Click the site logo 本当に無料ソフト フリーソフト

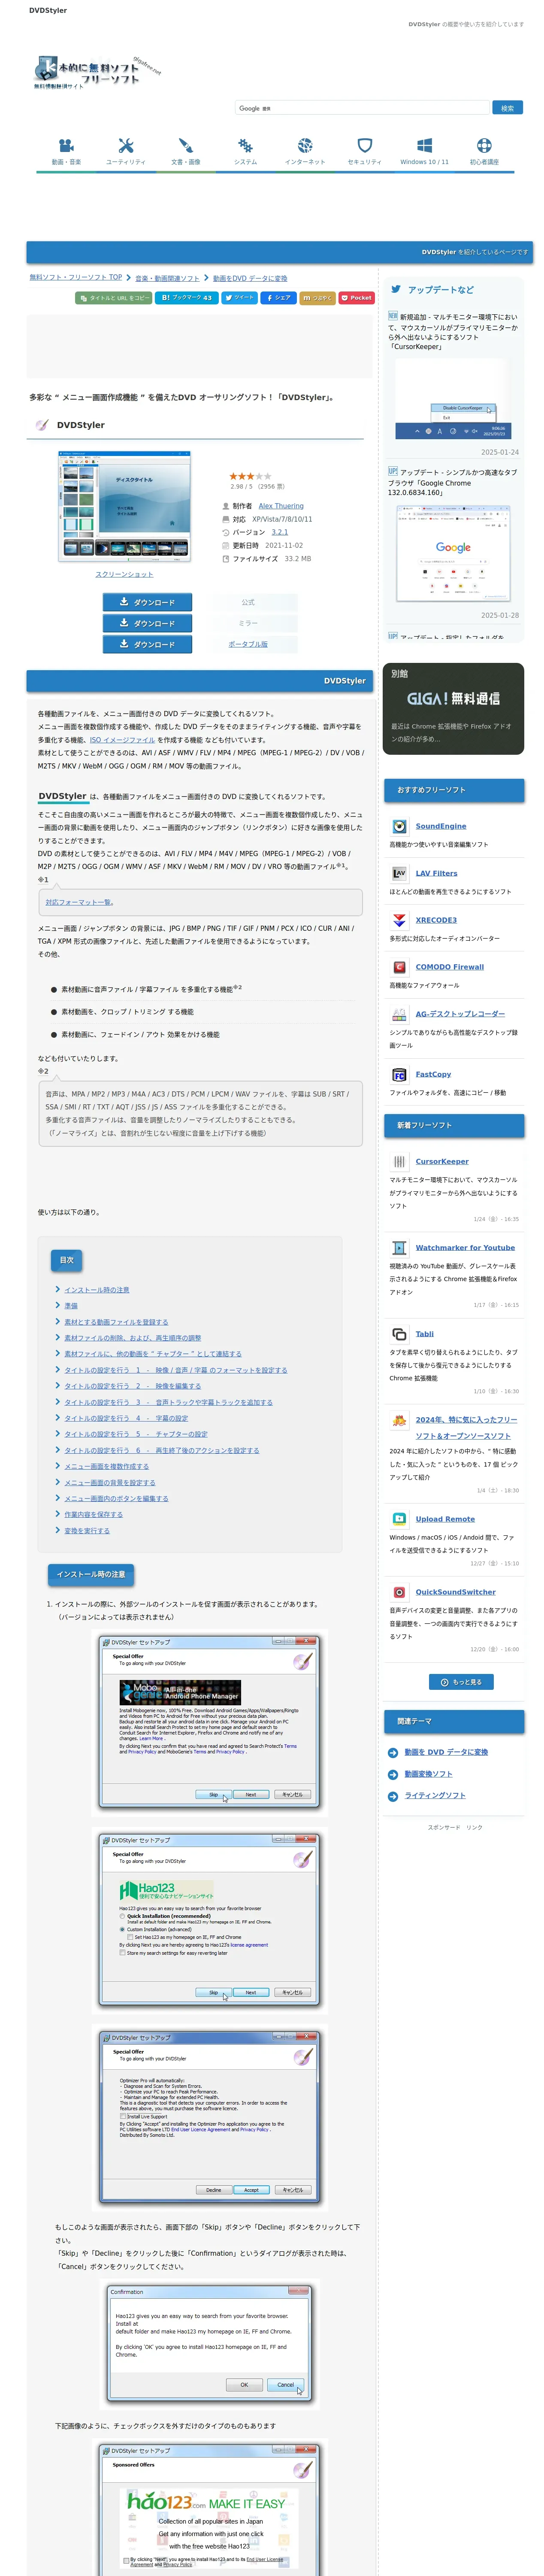click(96, 72)
